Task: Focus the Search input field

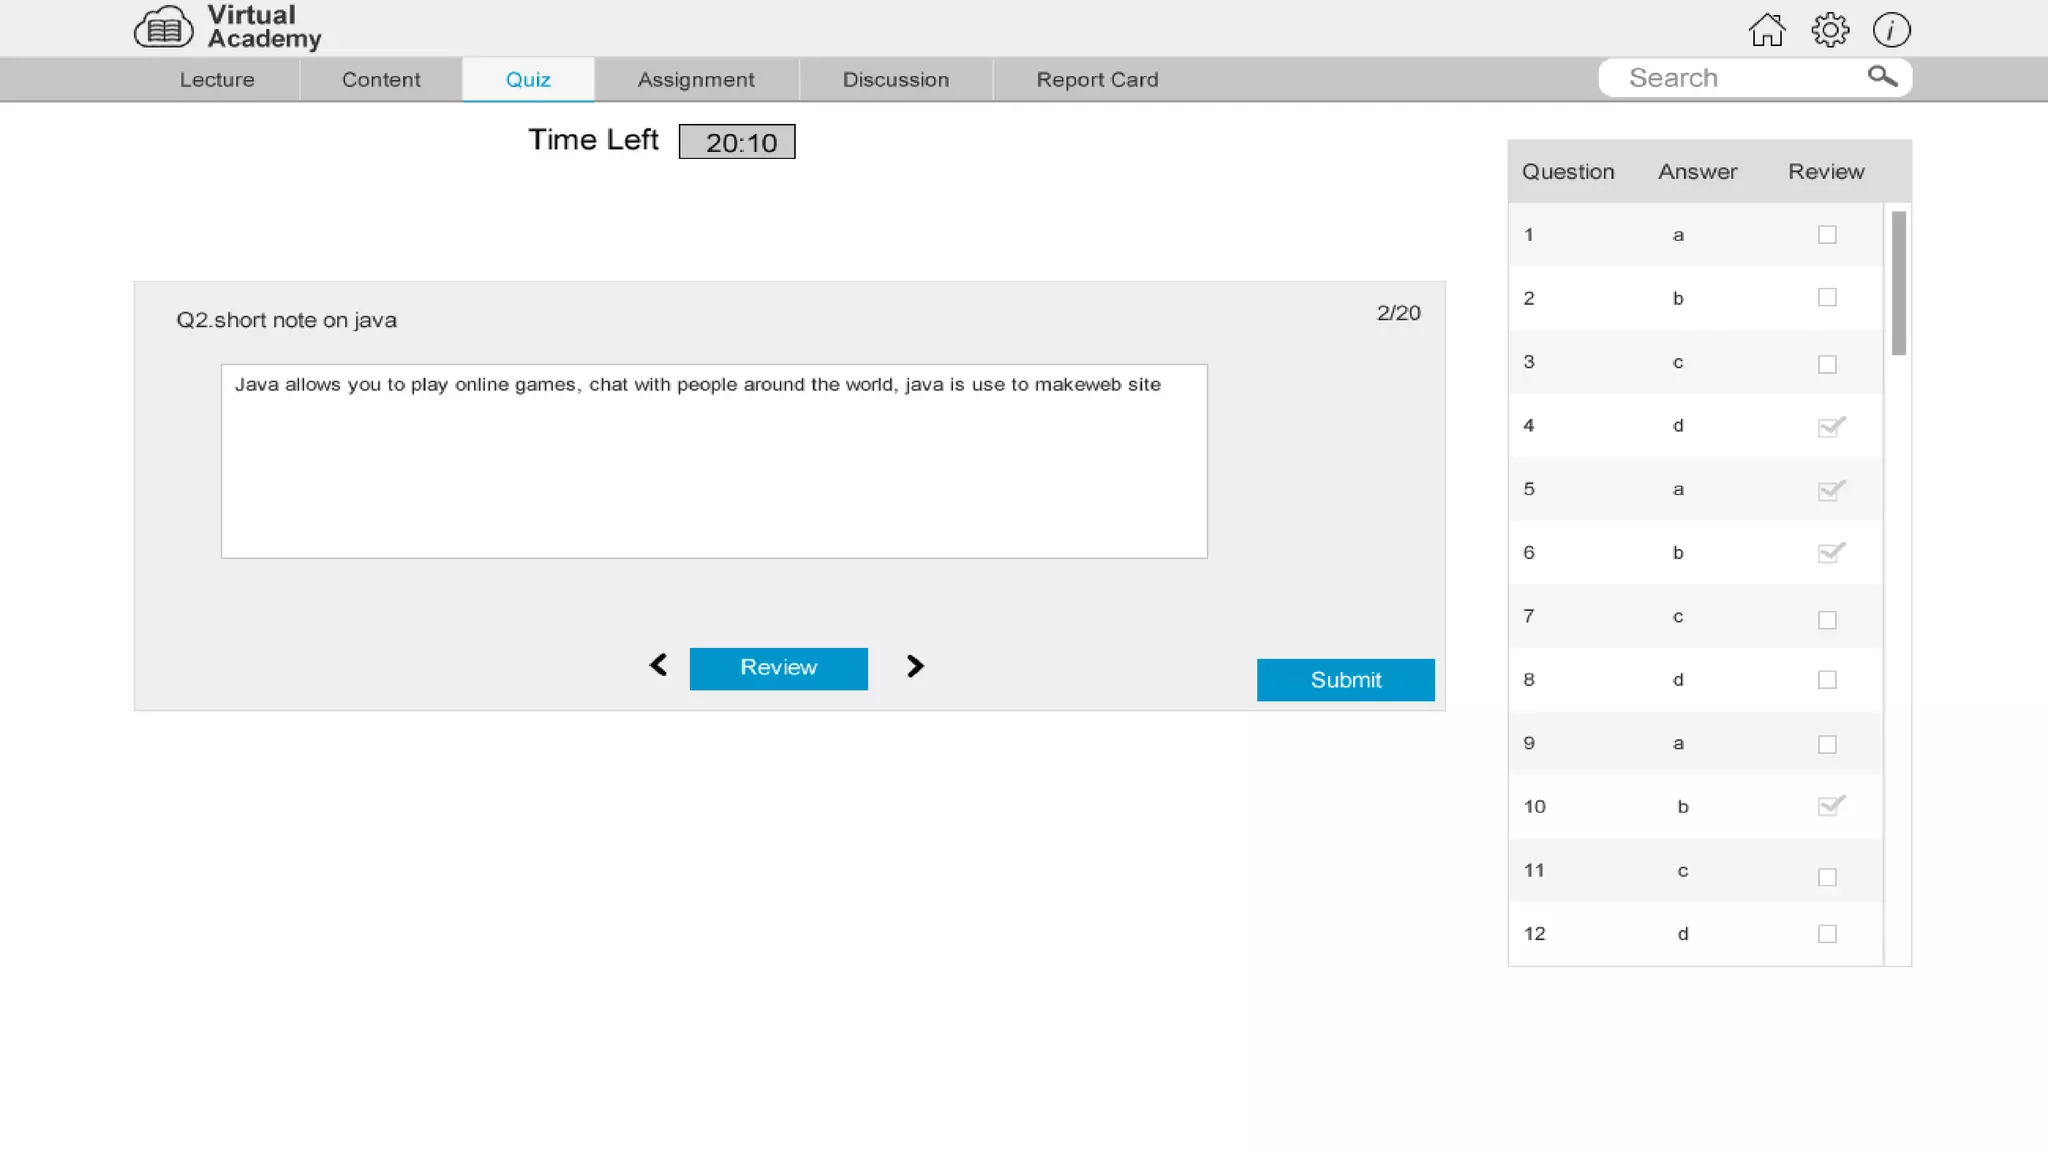Action: pos(1735,78)
